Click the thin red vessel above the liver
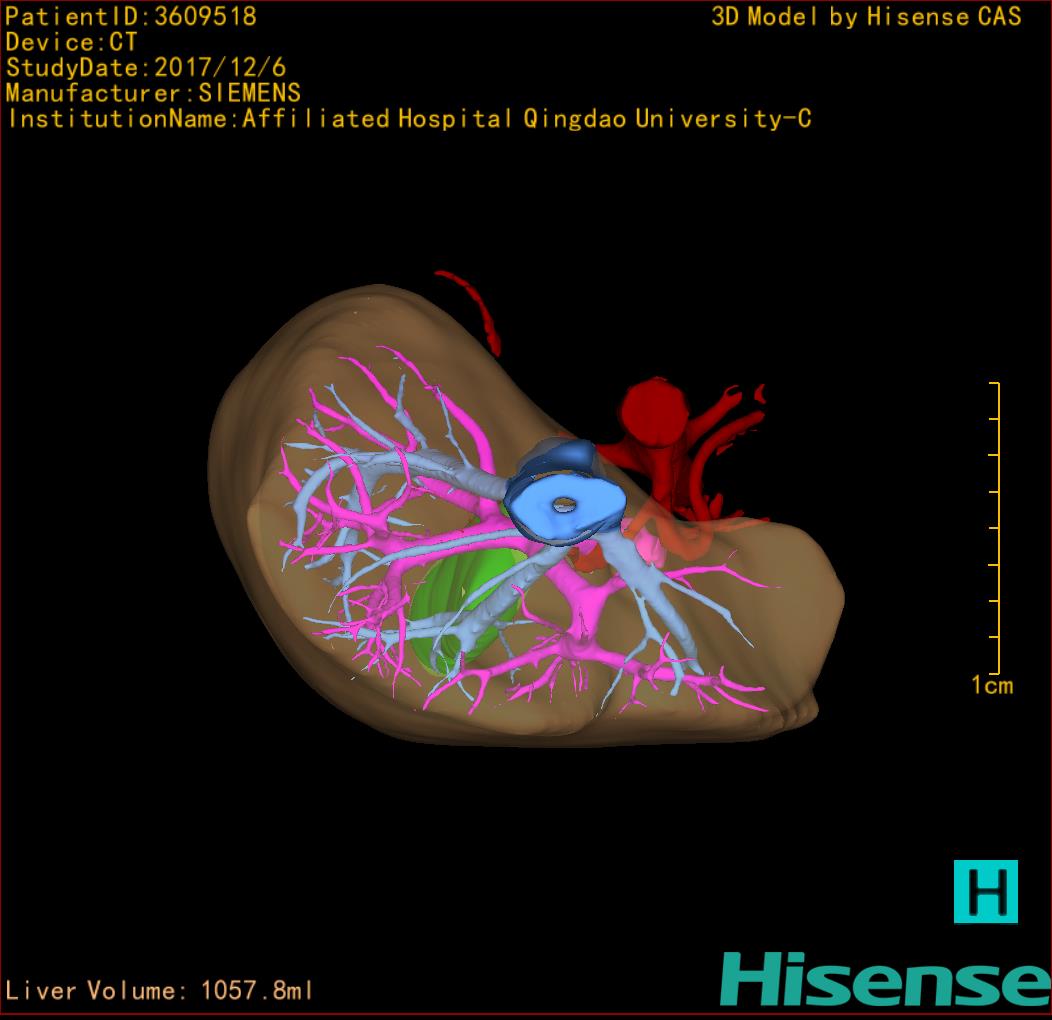Image resolution: width=1052 pixels, height=1020 pixels. (x=477, y=305)
